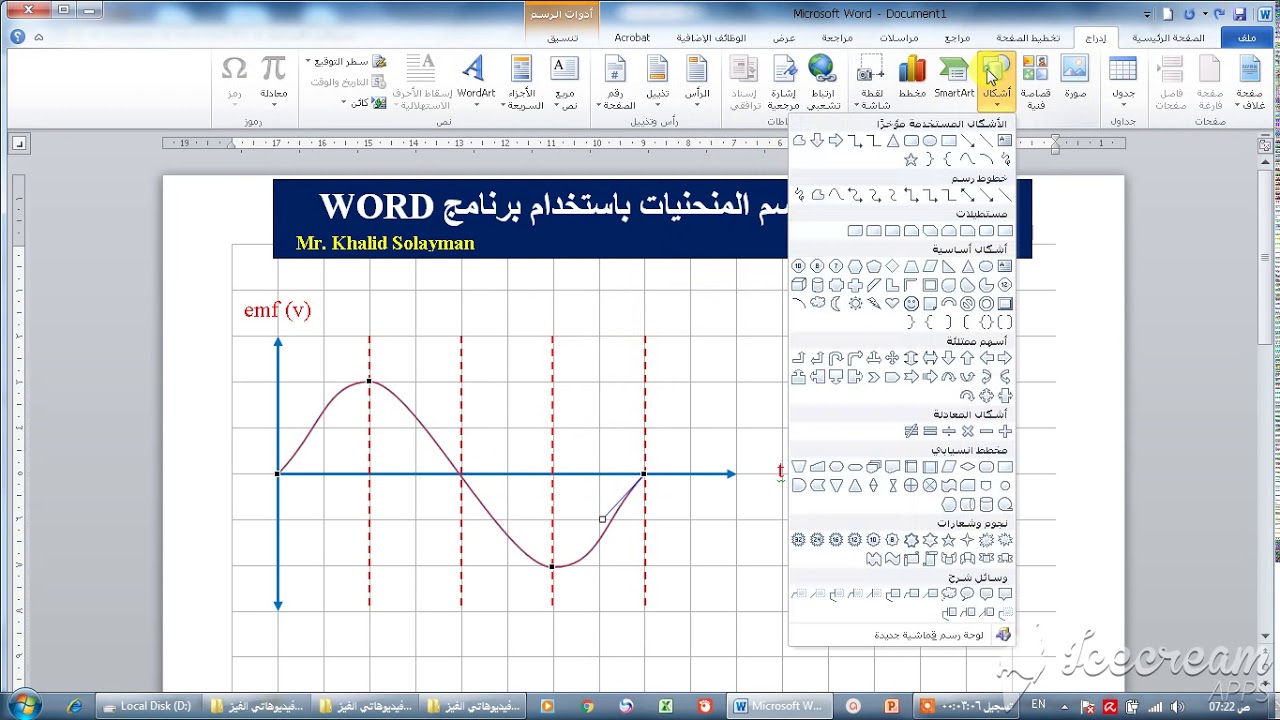Switch to the Page Layout (تخطيط الصفحة) tab
The width and height of the screenshot is (1280, 720).
tap(1028, 38)
